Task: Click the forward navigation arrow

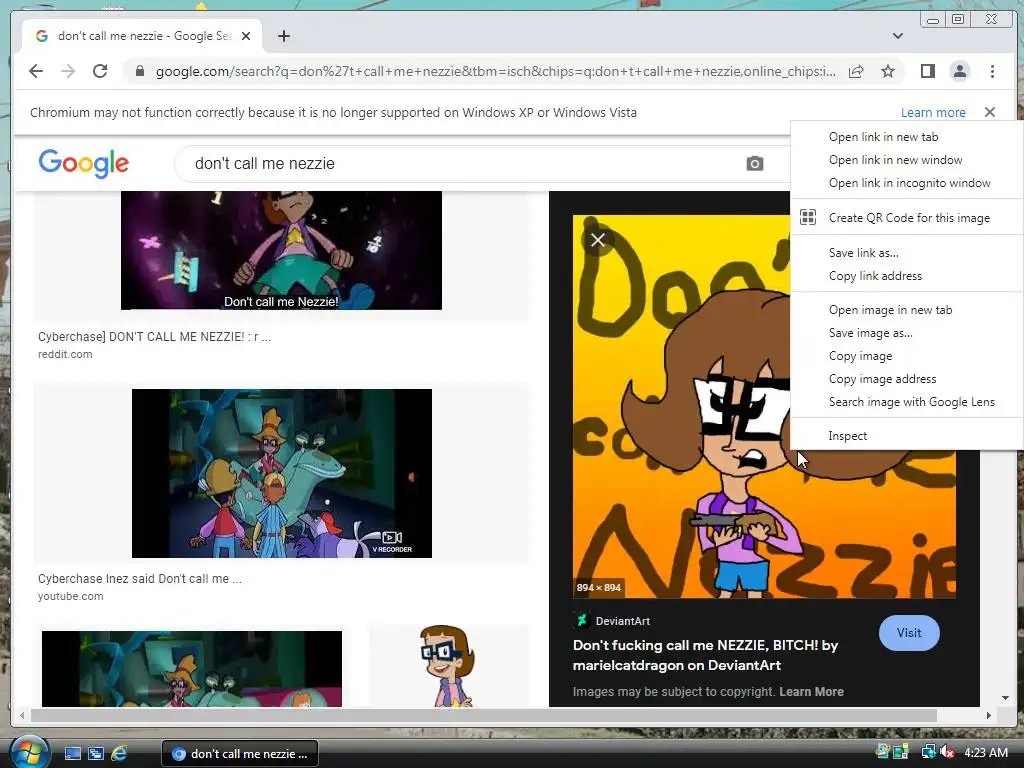Action: tap(68, 71)
